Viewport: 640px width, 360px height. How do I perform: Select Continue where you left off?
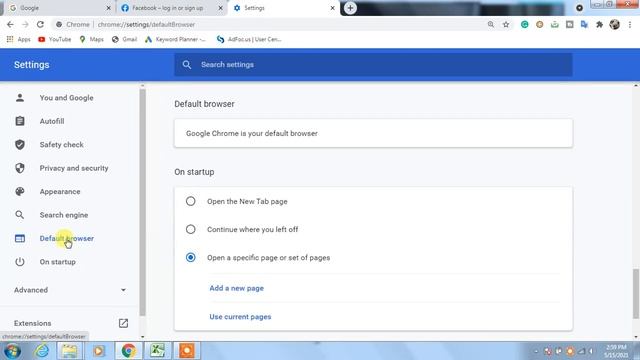(191, 229)
